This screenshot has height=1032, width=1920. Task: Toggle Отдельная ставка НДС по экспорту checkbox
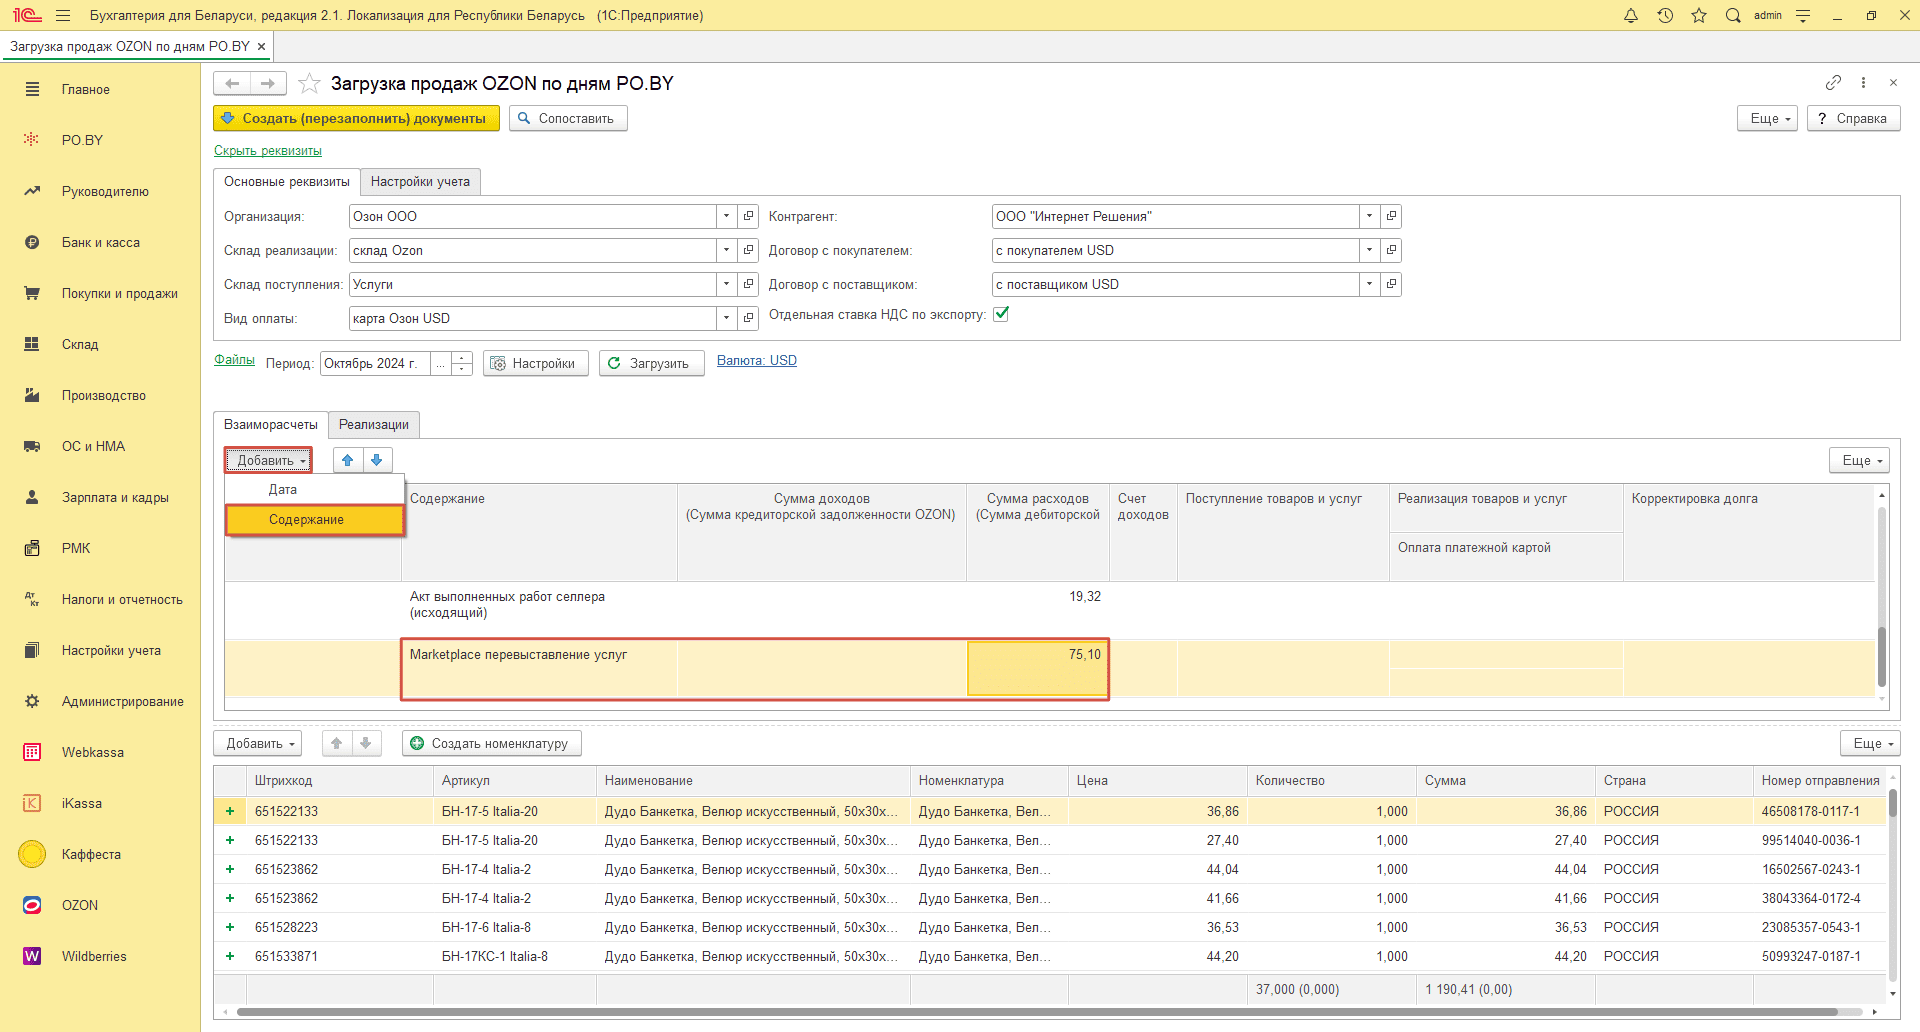1001,314
